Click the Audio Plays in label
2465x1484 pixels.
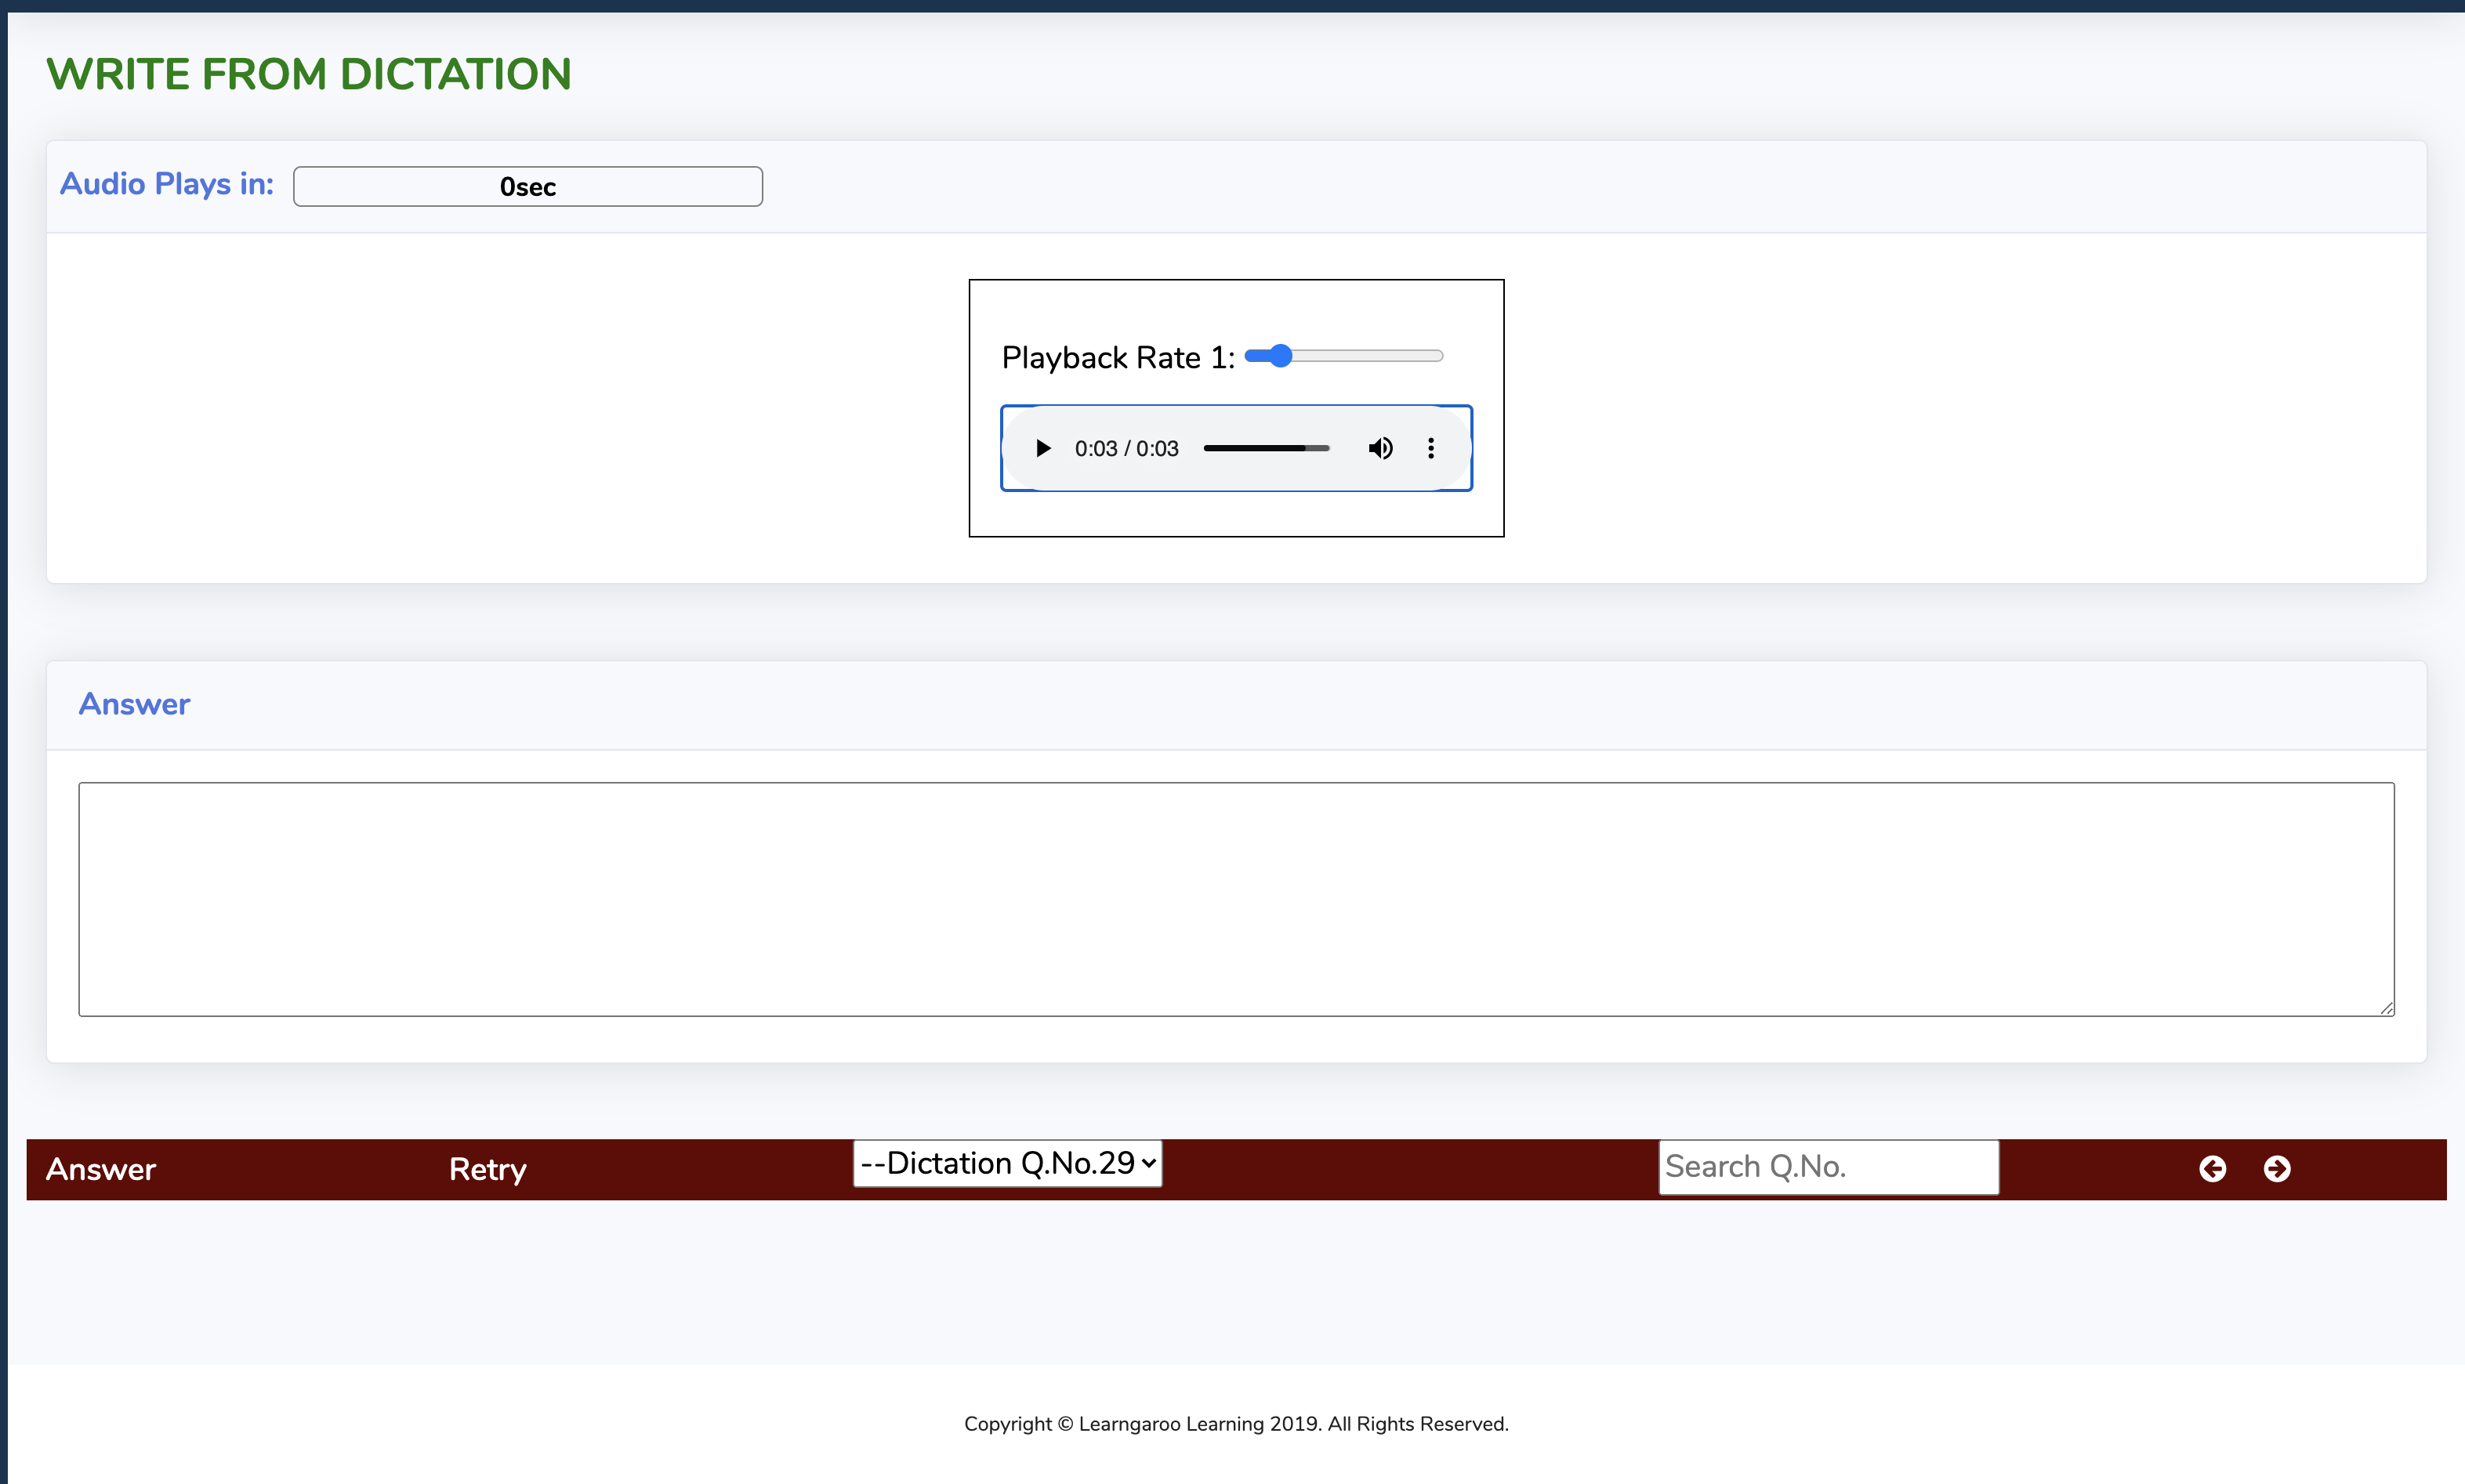pyautogui.click(x=167, y=184)
